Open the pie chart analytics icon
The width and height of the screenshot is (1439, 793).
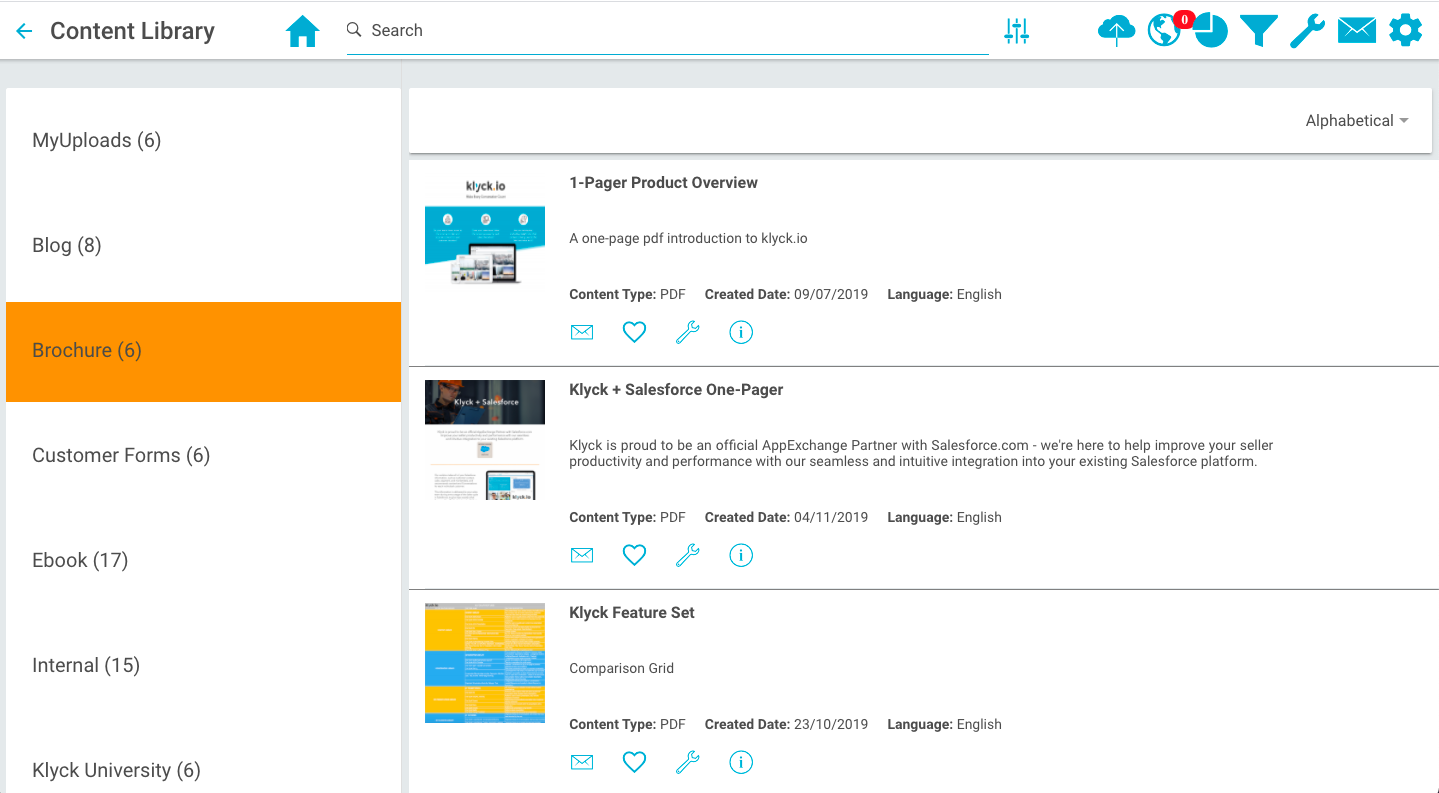coord(1212,31)
